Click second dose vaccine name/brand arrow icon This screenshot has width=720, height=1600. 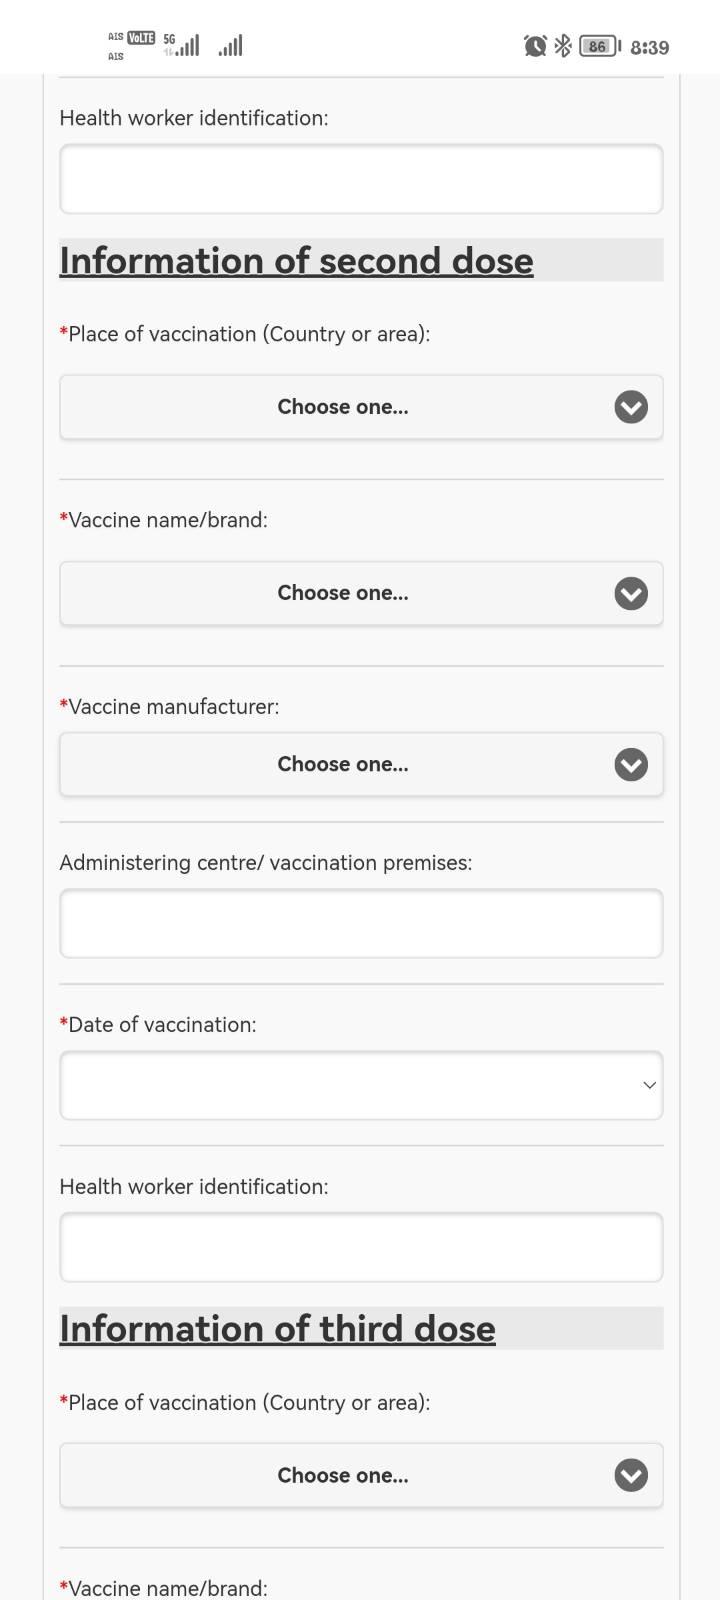[631, 593]
